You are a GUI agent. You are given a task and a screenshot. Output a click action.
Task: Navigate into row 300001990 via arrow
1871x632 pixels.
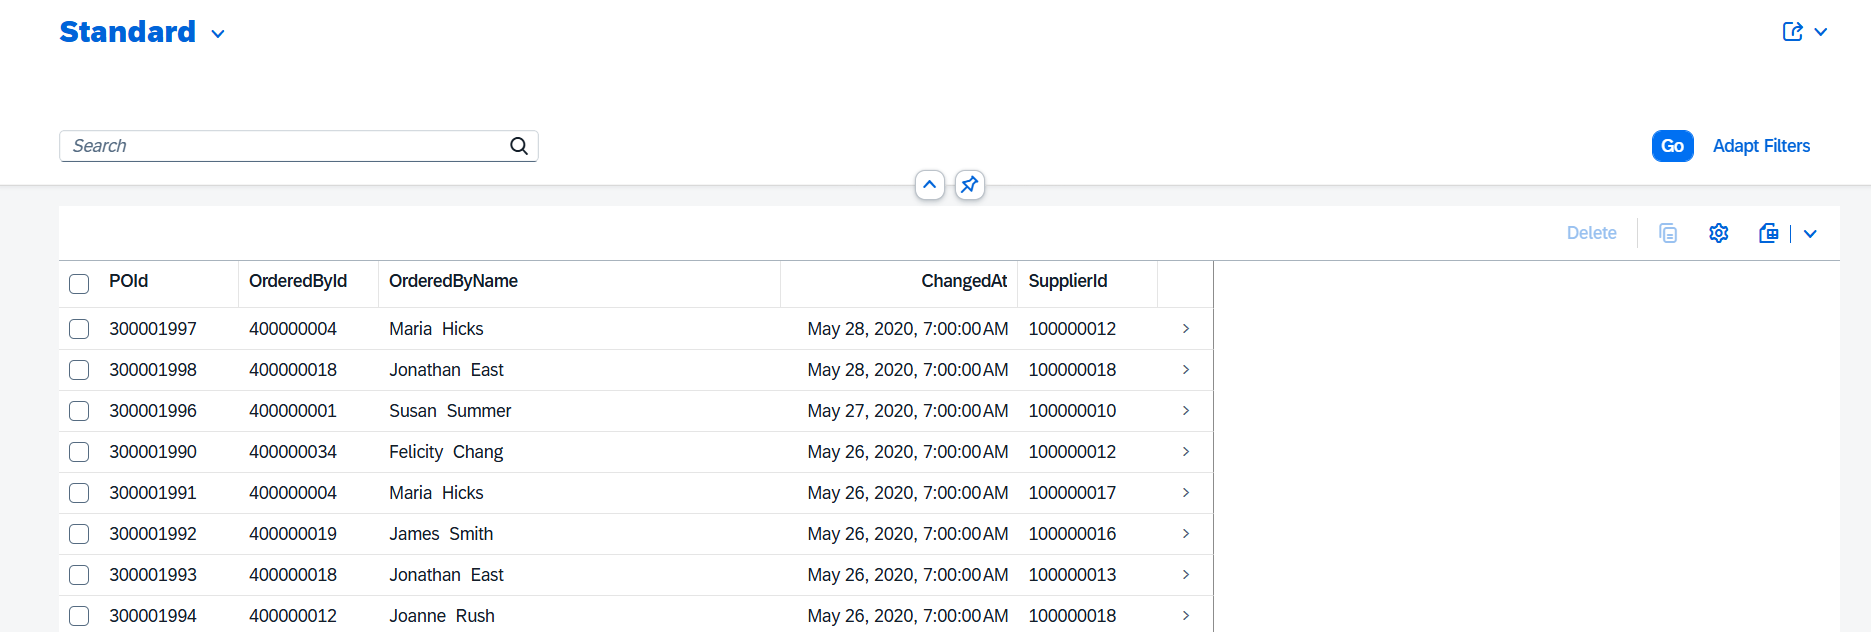pyautogui.click(x=1186, y=452)
